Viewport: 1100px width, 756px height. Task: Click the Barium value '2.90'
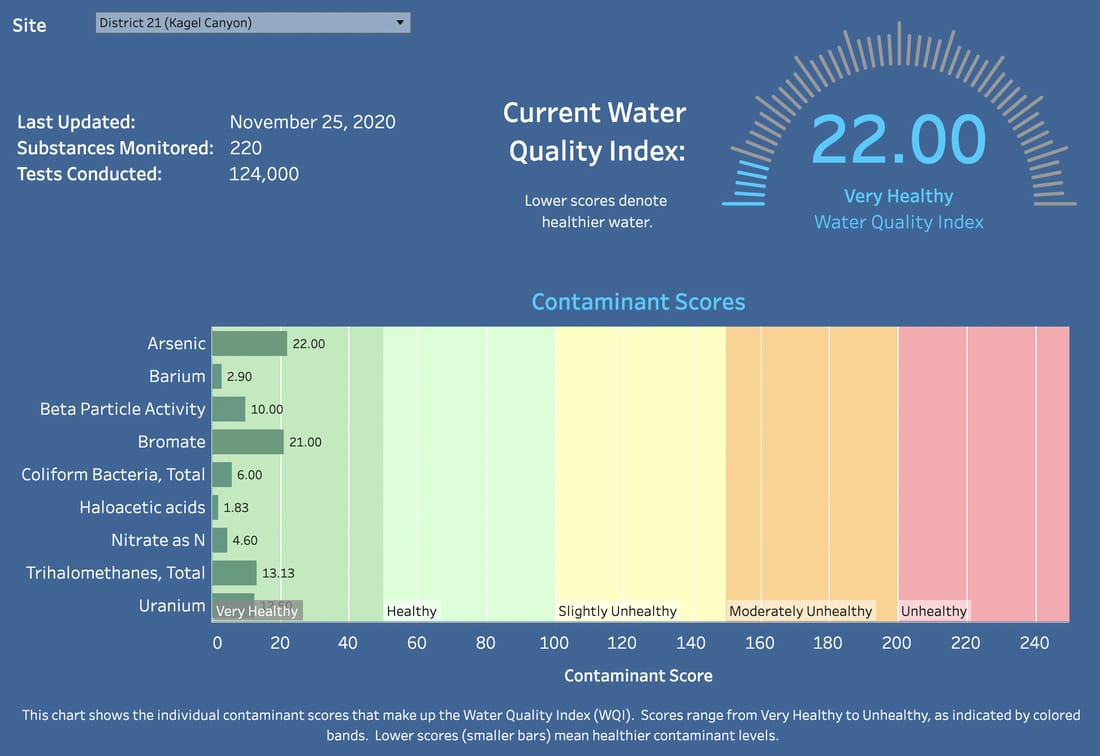(239, 377)
